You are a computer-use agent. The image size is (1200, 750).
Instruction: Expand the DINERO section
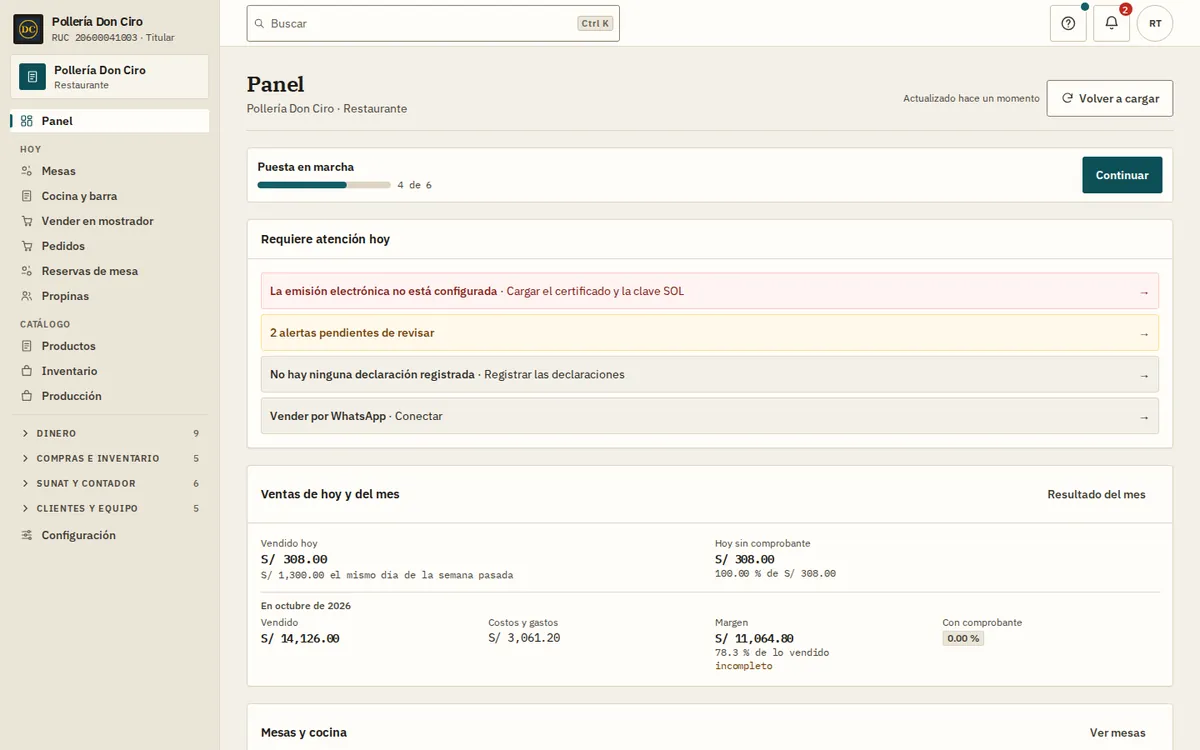tap(110, 433)
